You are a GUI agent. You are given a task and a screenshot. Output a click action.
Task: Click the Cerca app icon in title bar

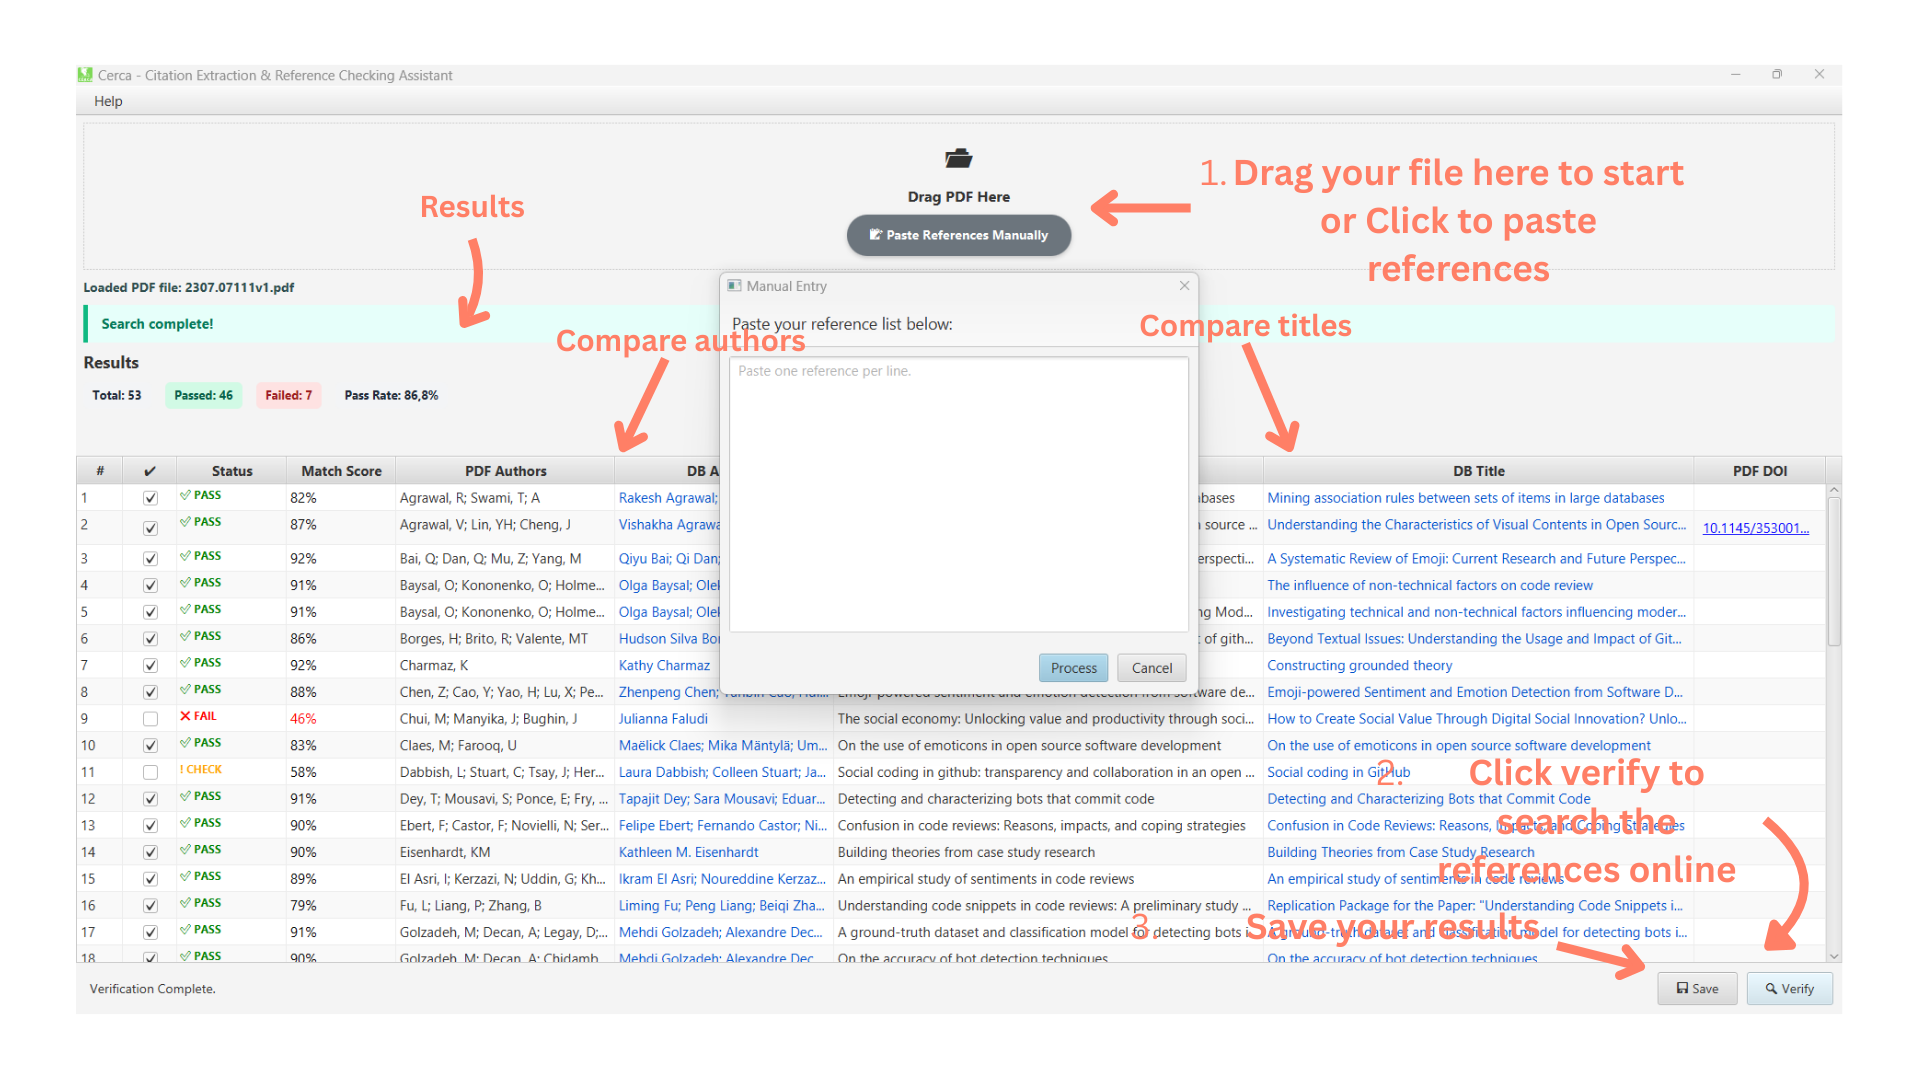pyautogui.click(x=85, y=75)
